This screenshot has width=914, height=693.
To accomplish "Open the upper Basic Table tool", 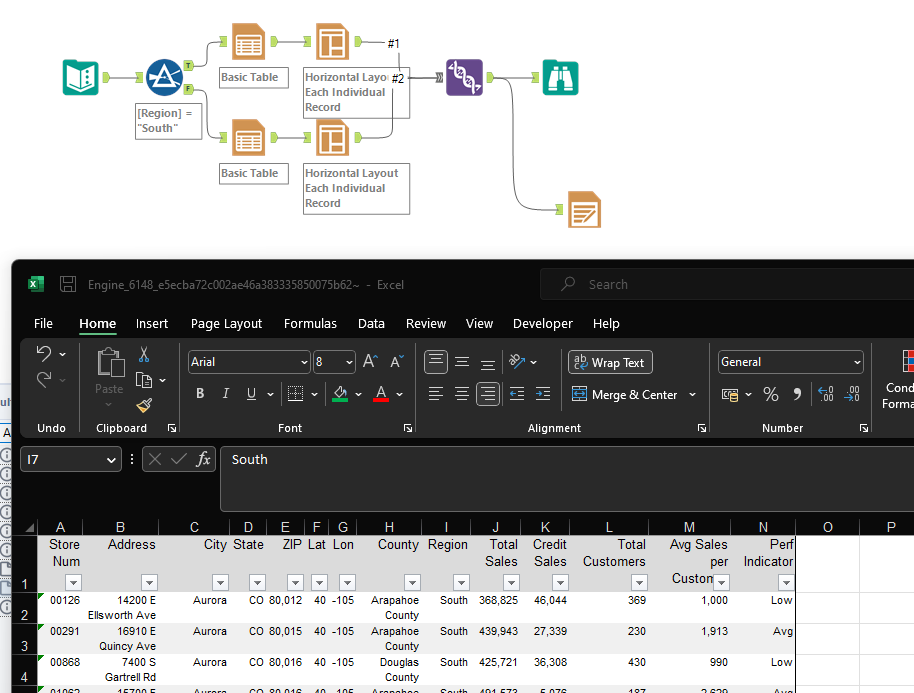I will pos(247,41).
